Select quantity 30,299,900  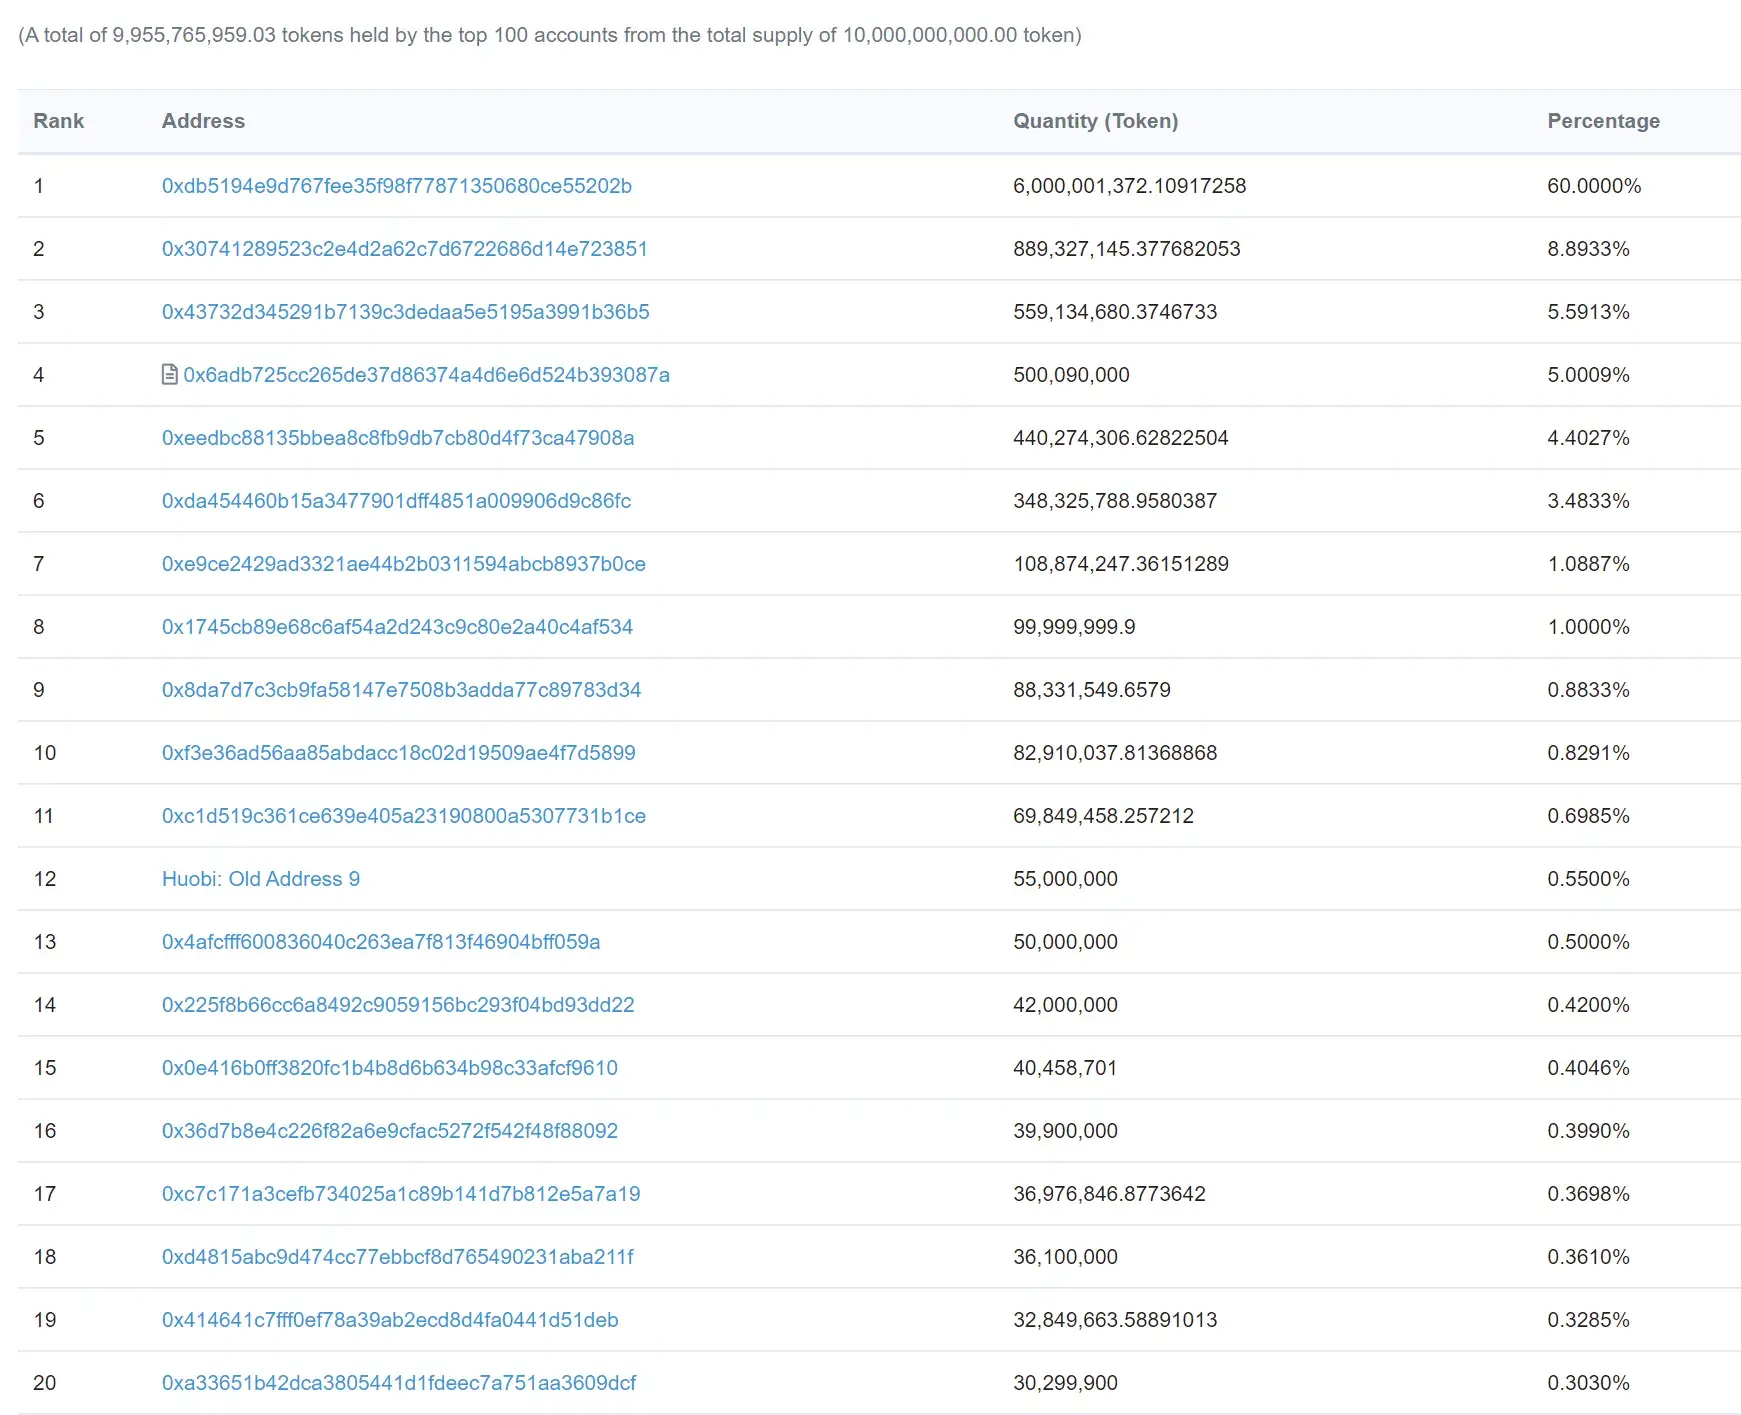pyautogui.click(x=1066, y=1383)
